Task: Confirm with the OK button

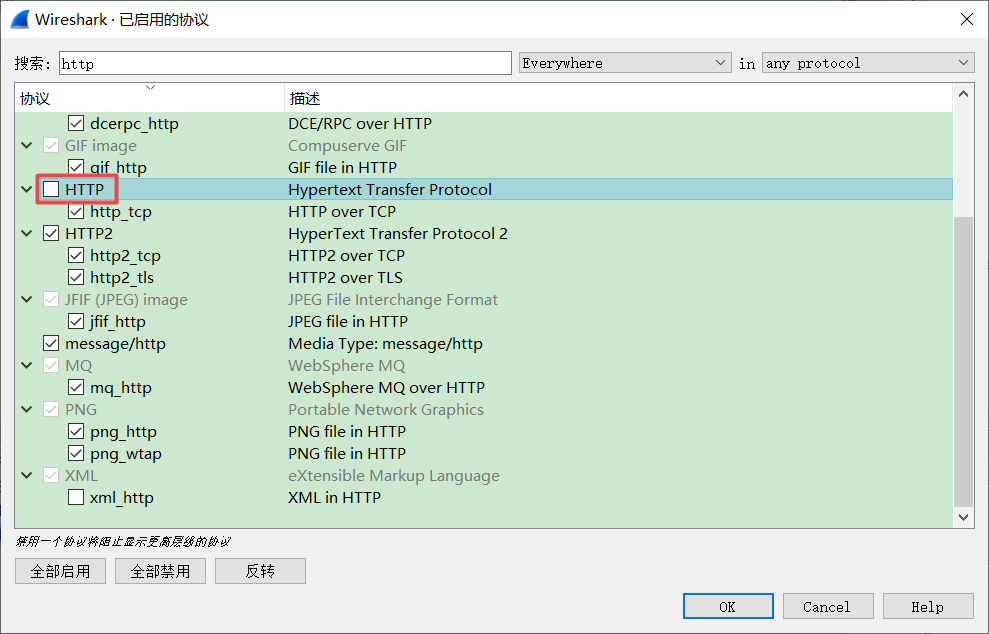Action: 728,606
